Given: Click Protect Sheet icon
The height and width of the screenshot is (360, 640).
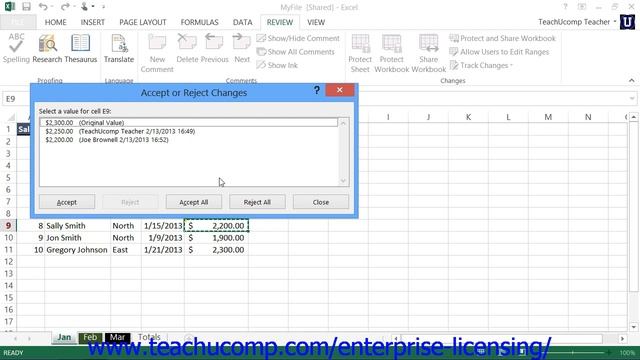Looking at the screenshot, I should tap(360, 53).
